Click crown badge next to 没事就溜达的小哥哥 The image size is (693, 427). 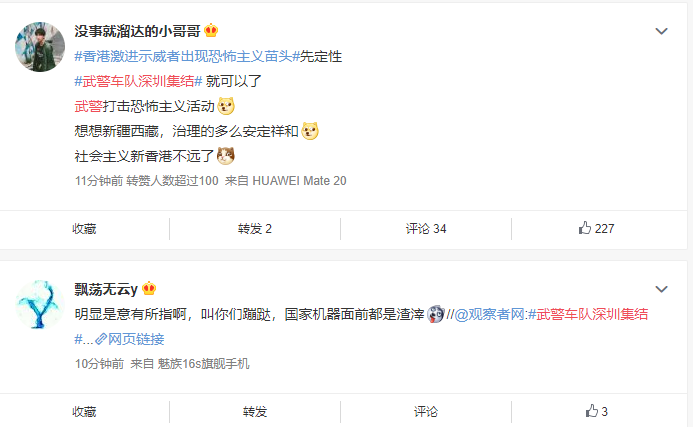pyautogui.click(x=211, y=30)
